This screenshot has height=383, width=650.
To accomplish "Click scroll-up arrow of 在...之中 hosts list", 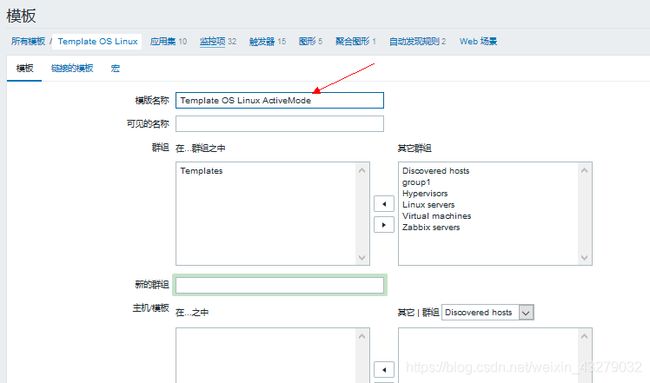I will [362, 336].
